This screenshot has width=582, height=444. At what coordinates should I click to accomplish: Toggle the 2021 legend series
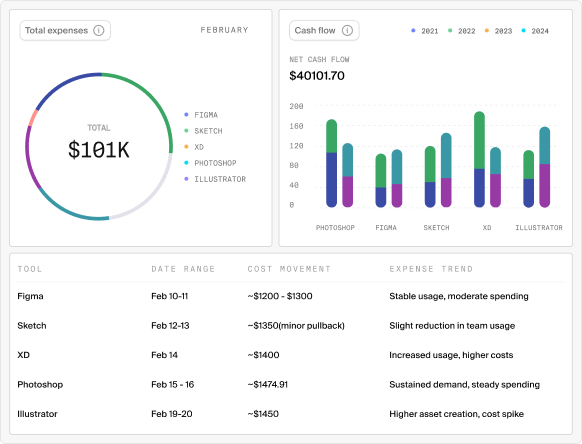(x=425, y=31)
